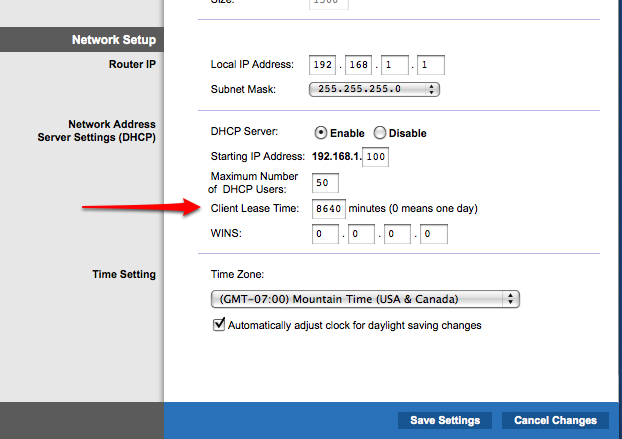The height and width of the screenshot is (439, 622).
Task: Click the Time Setting sidebar label
Action: point(124,274)
